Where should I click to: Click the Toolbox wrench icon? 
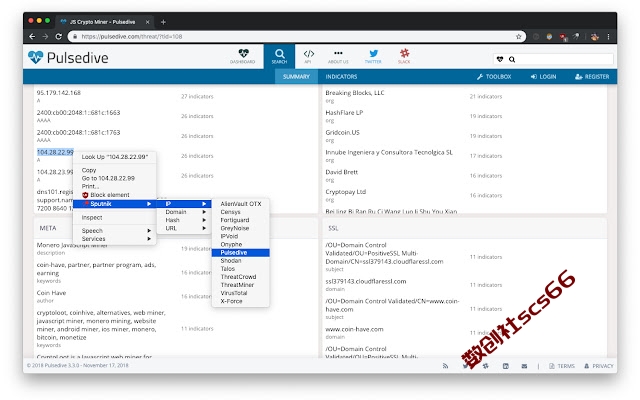point(480,77)
